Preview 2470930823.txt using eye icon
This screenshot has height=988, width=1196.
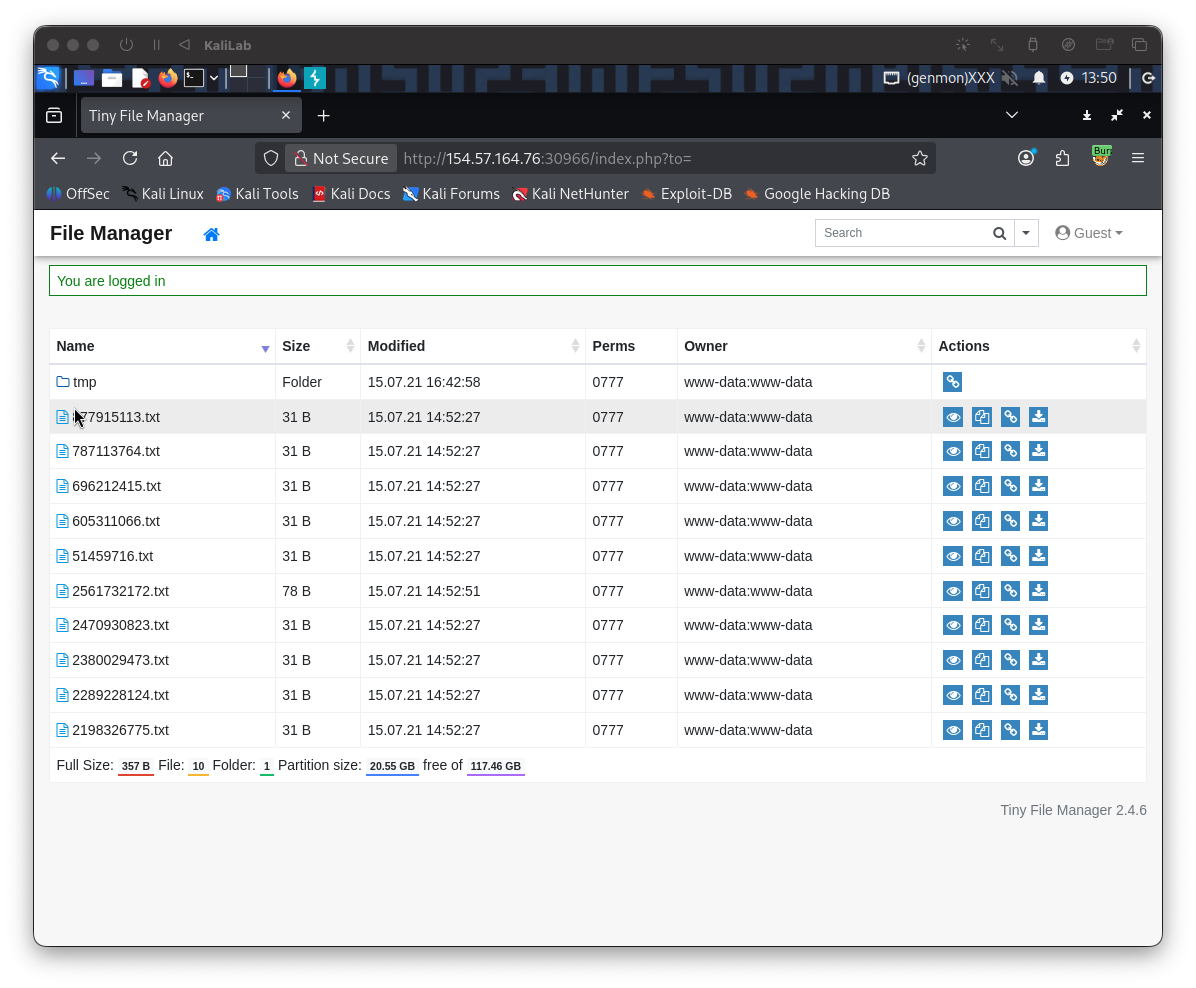pyautogui.click(x=953, y=625)
